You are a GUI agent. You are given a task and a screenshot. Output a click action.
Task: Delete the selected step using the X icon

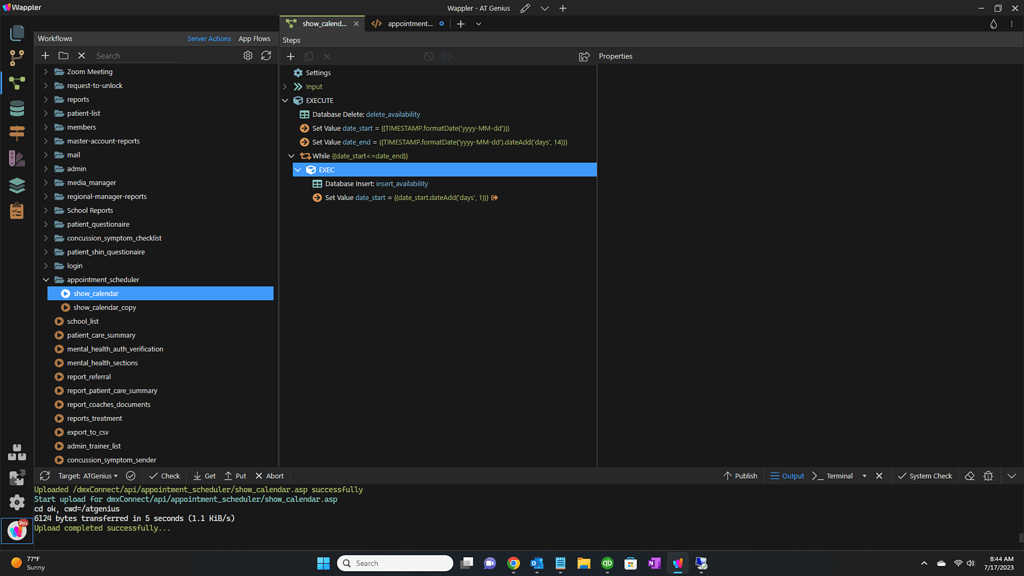[x=325, y=57]
